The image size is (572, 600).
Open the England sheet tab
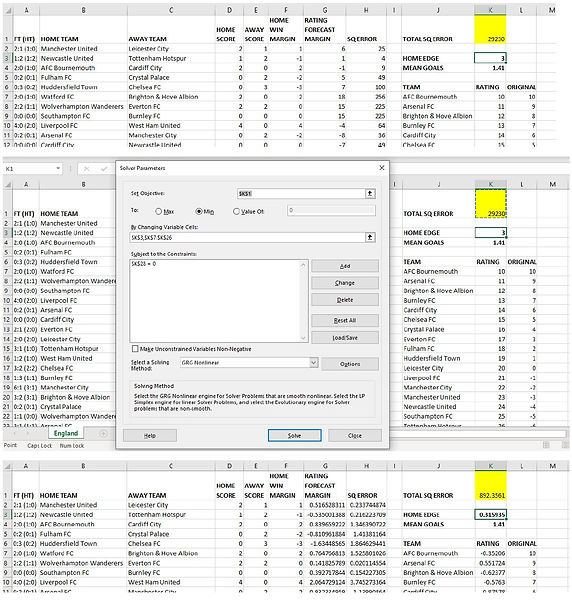(x=66, y=433)
